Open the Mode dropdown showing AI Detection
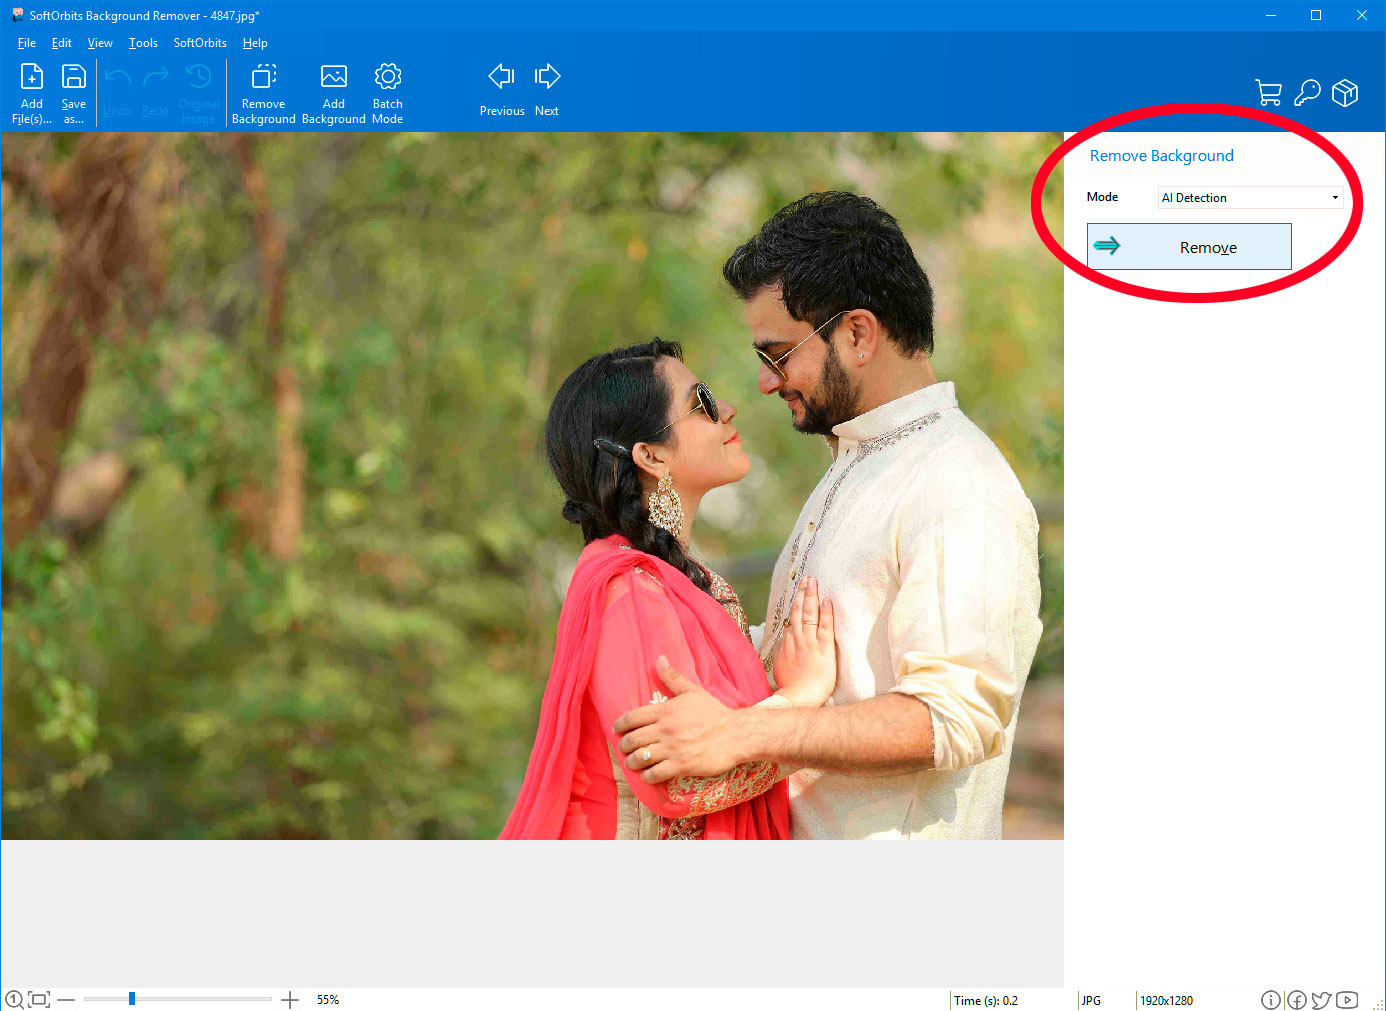 point(1250,197)
